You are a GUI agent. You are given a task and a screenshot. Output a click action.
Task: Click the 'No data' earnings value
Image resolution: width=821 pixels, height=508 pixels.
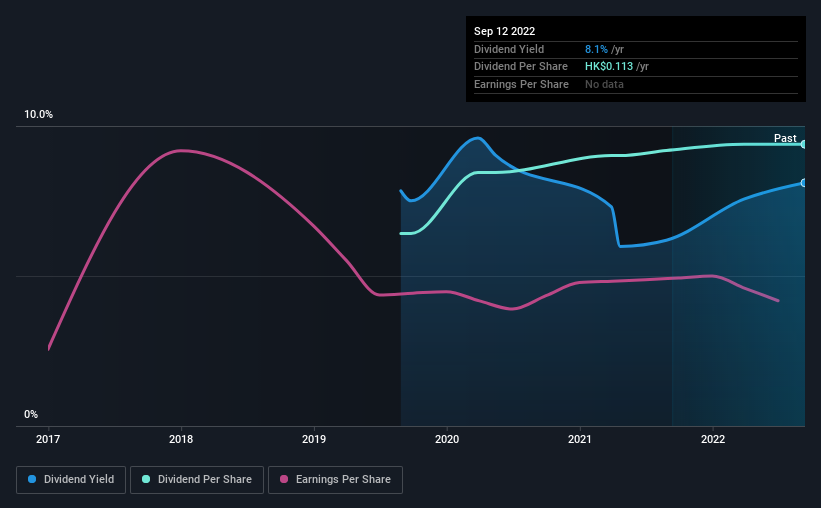(x=604, y=84)
